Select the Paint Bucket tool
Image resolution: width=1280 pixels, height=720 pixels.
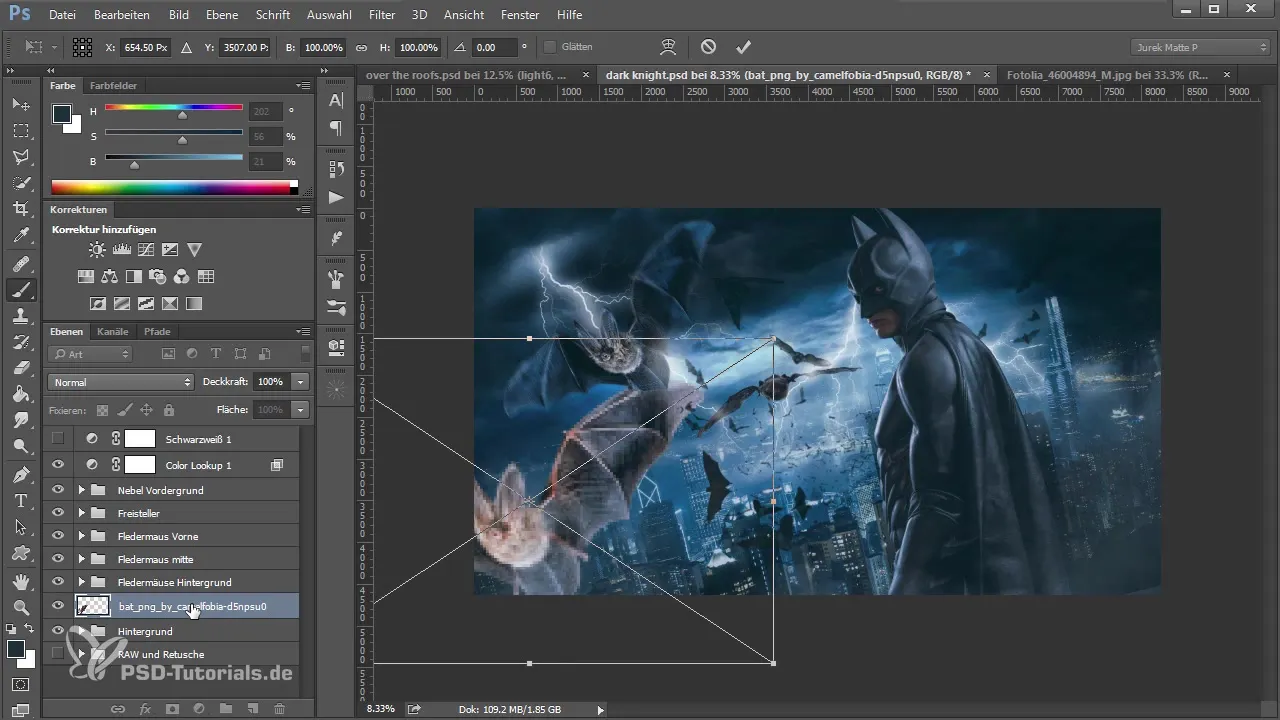[x=21, y=394]
